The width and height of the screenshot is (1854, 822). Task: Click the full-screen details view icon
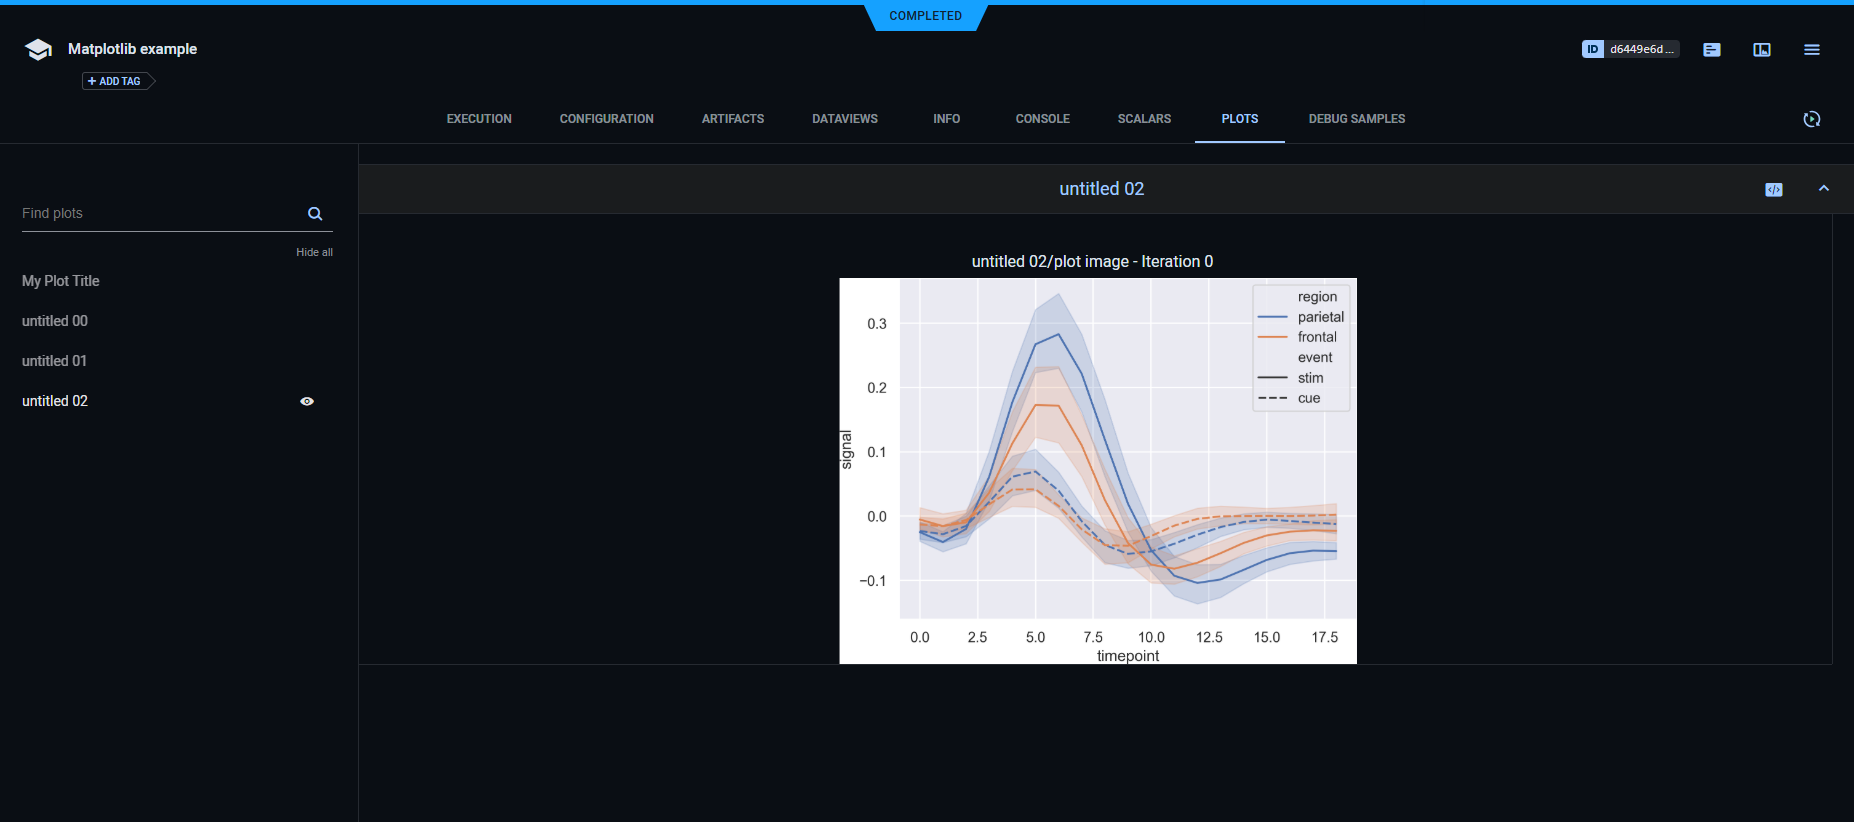click(1761, 50)
